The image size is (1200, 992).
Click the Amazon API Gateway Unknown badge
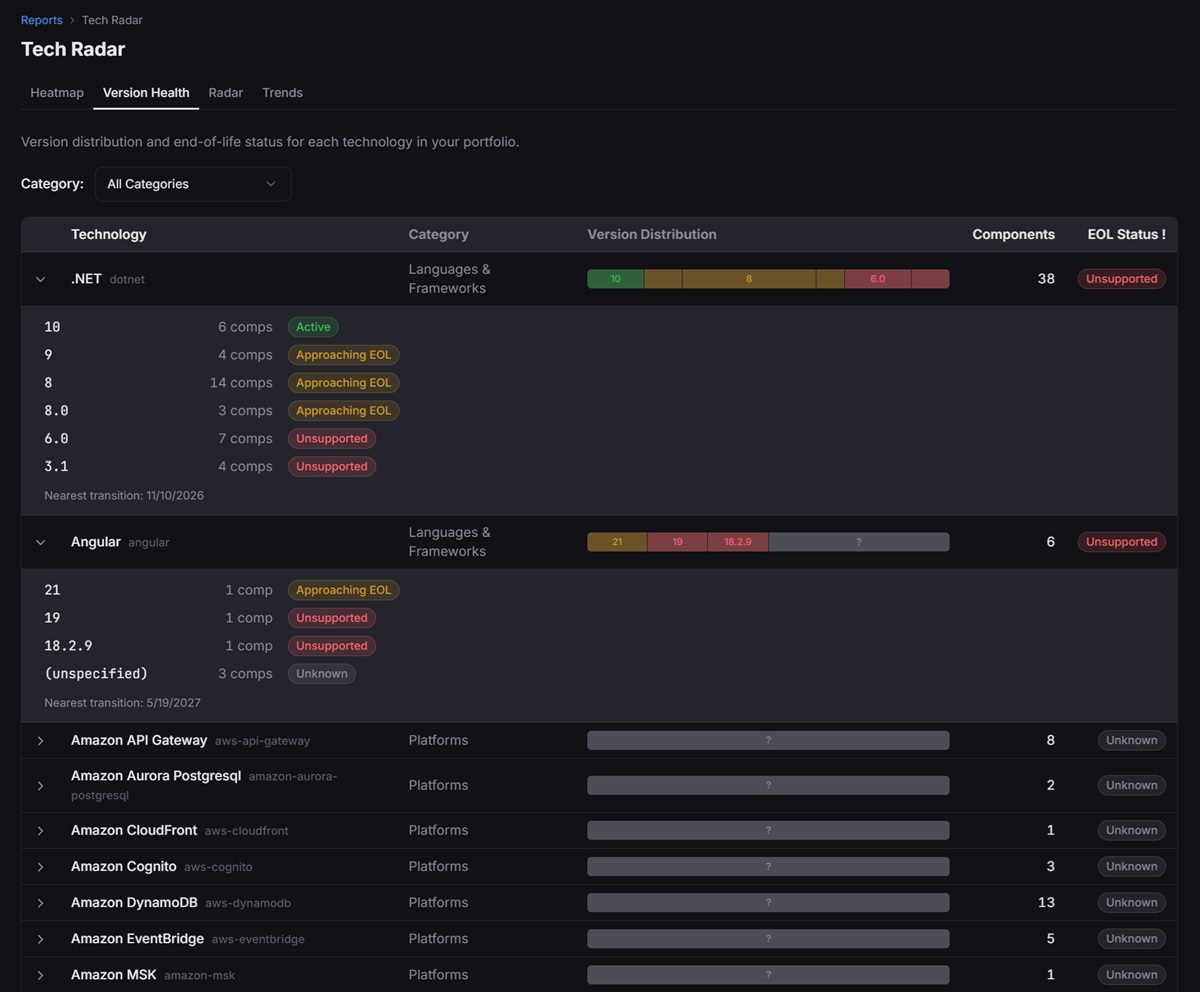pyautogui.click(x=1131, y=741)
